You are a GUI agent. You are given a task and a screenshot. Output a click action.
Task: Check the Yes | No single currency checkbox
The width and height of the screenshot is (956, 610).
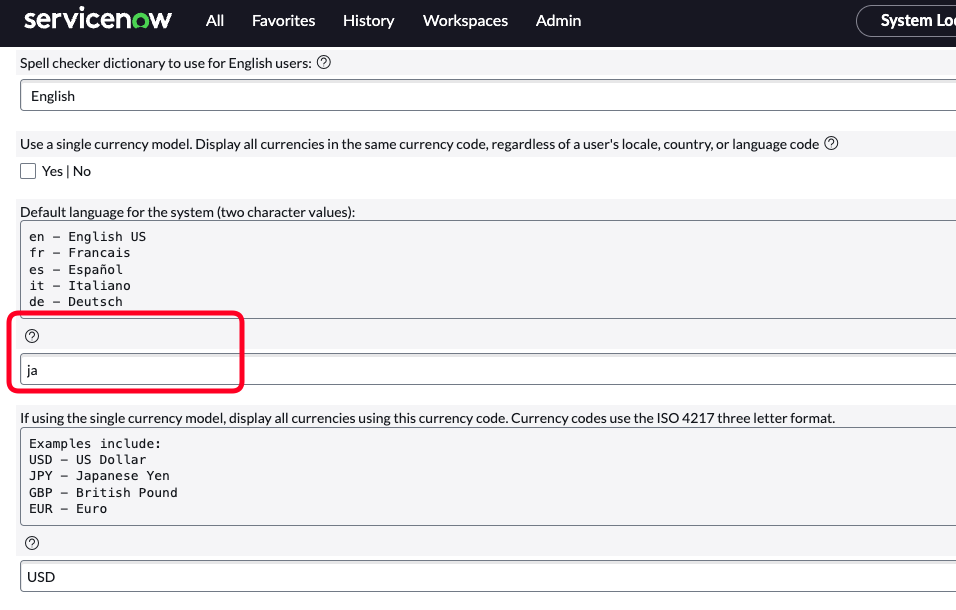point(28,170)
